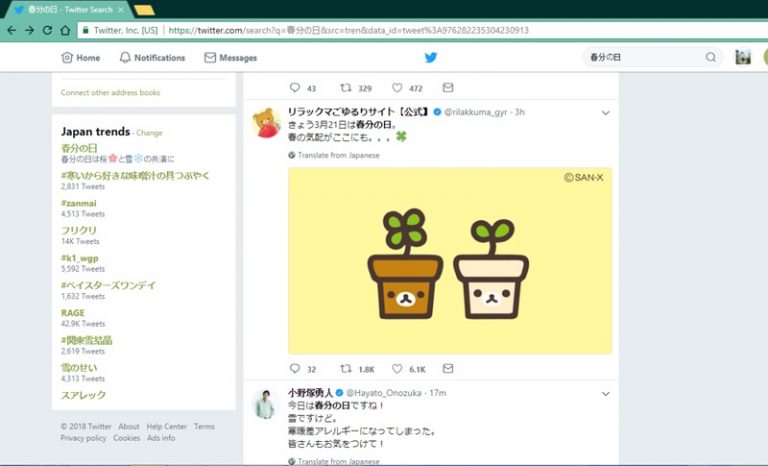Open the Ads info footer link

tap(161, 438)
